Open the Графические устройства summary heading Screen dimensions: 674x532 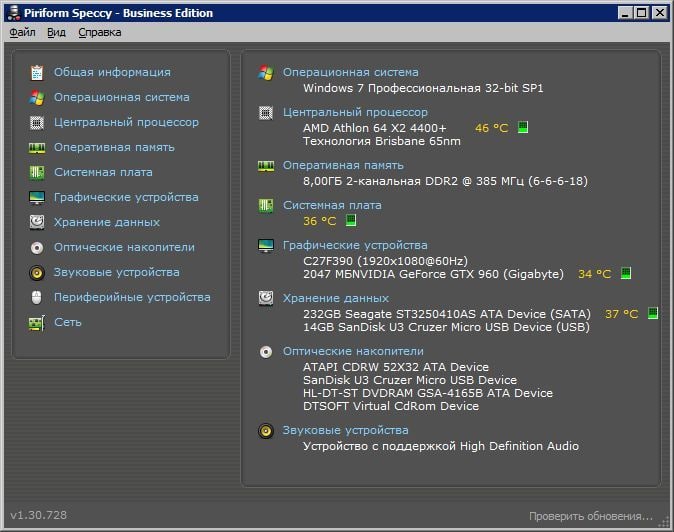coord(355,245)
